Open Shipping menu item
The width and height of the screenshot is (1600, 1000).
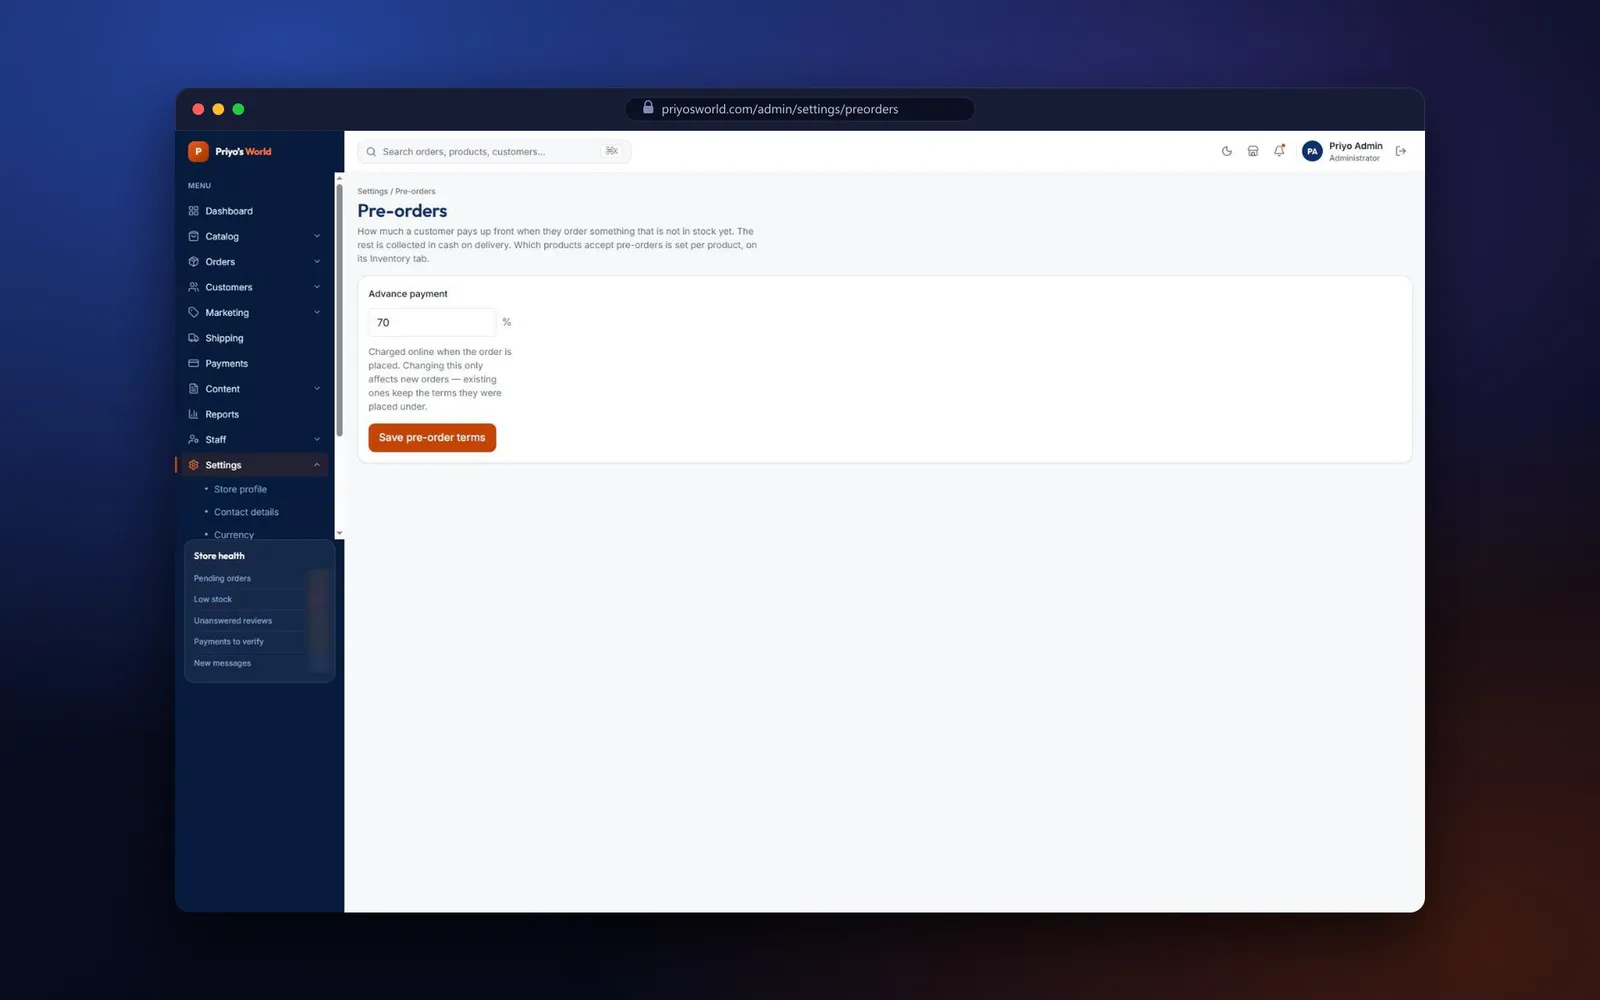click(256, 338)
